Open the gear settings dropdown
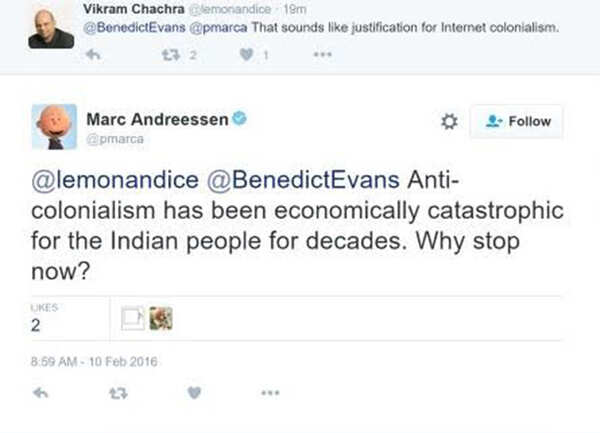This screenshot has height=433, width=600. 449,121
